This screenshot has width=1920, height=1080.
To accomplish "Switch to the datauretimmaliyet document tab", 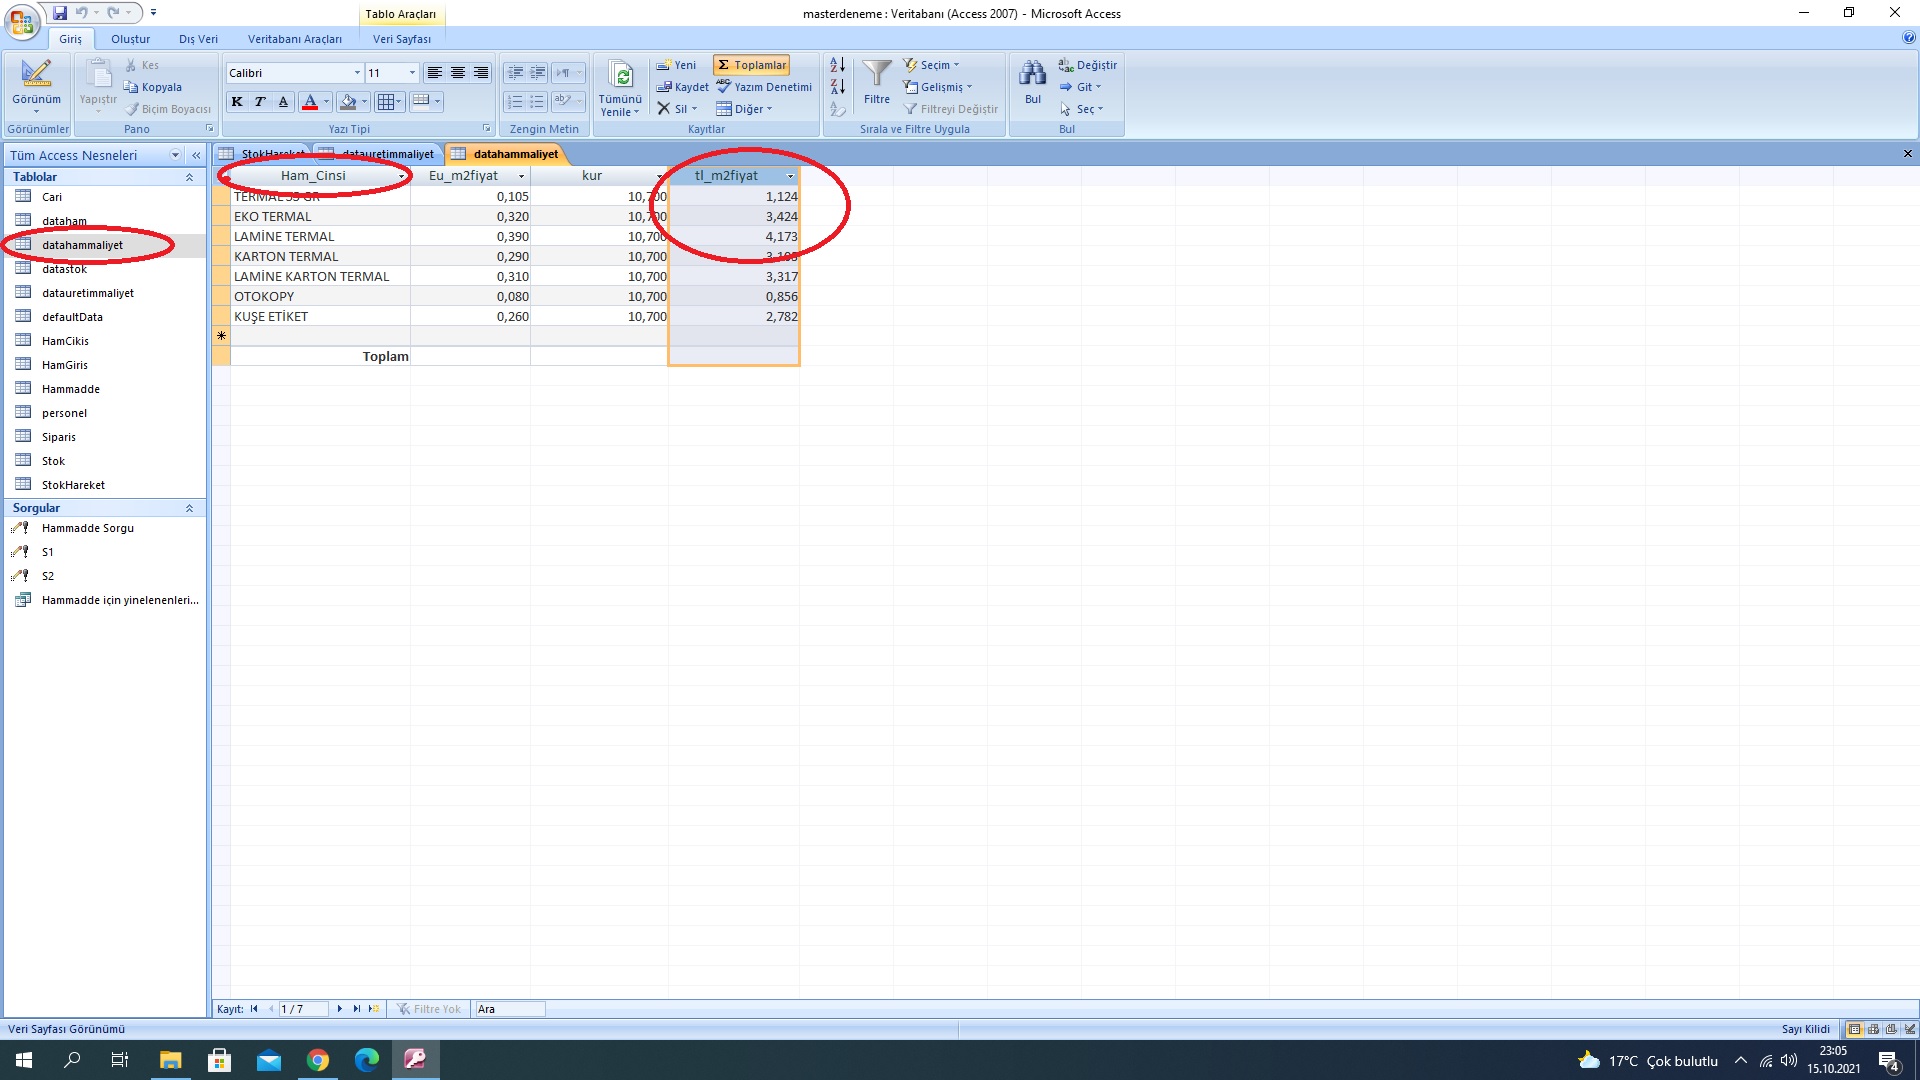I will [x=387, y=154].
